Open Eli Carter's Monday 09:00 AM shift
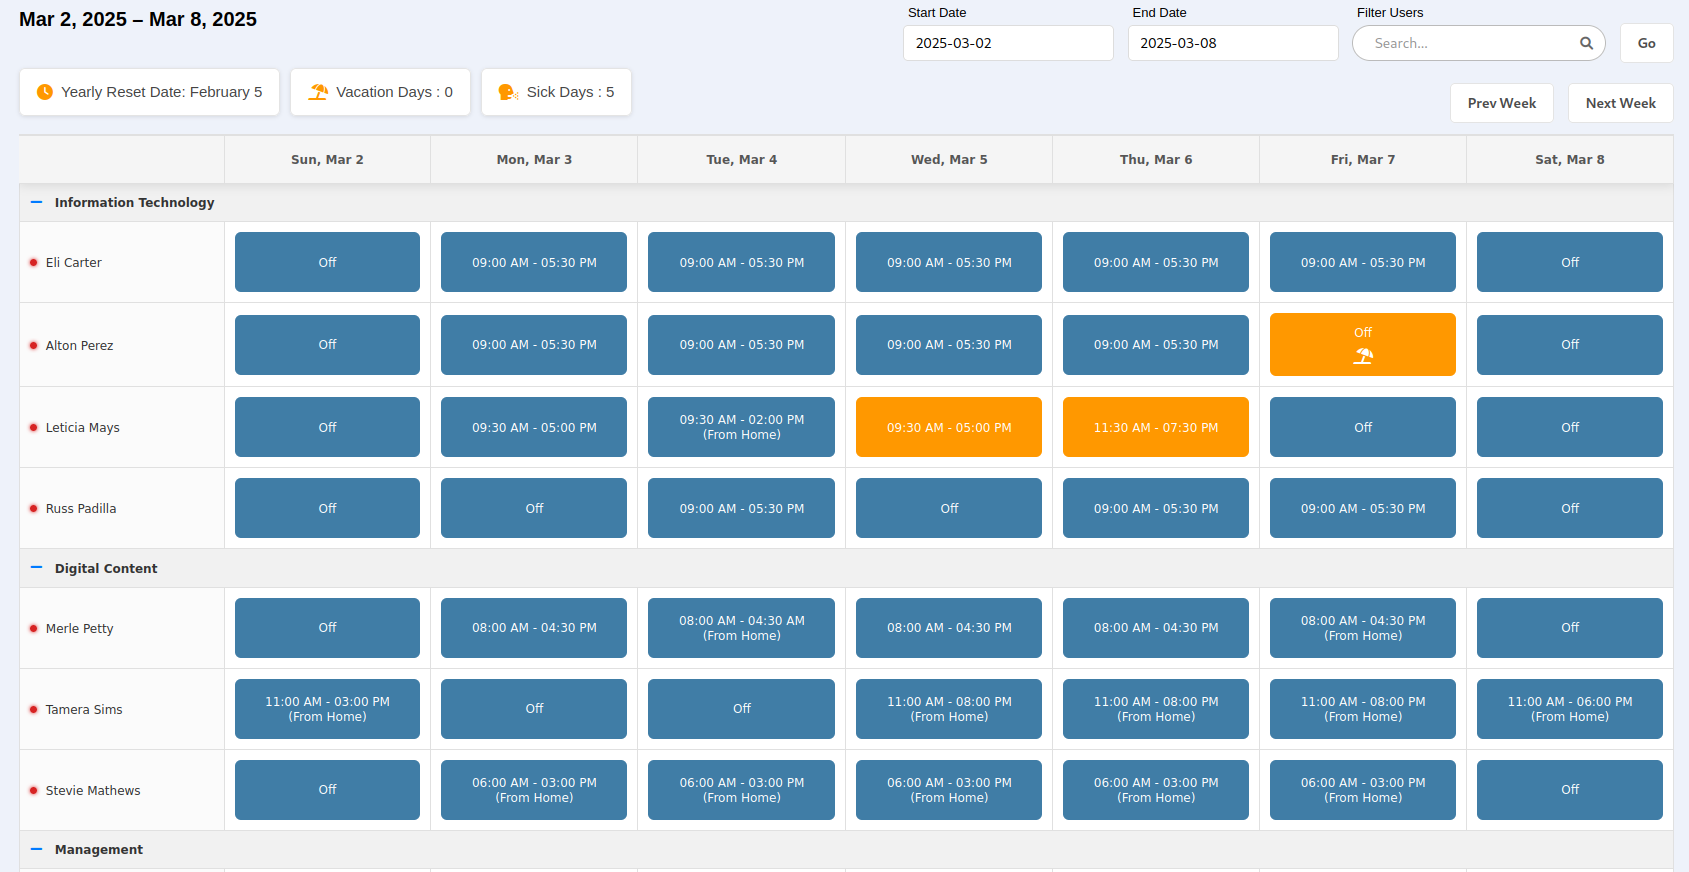1689x872 pixels. (x=534, y=262)
